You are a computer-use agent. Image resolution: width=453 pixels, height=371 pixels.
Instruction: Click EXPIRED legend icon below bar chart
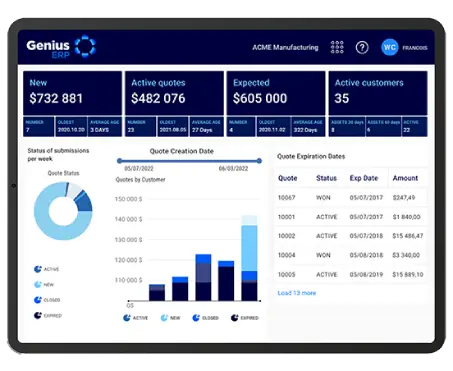[235, 318]
